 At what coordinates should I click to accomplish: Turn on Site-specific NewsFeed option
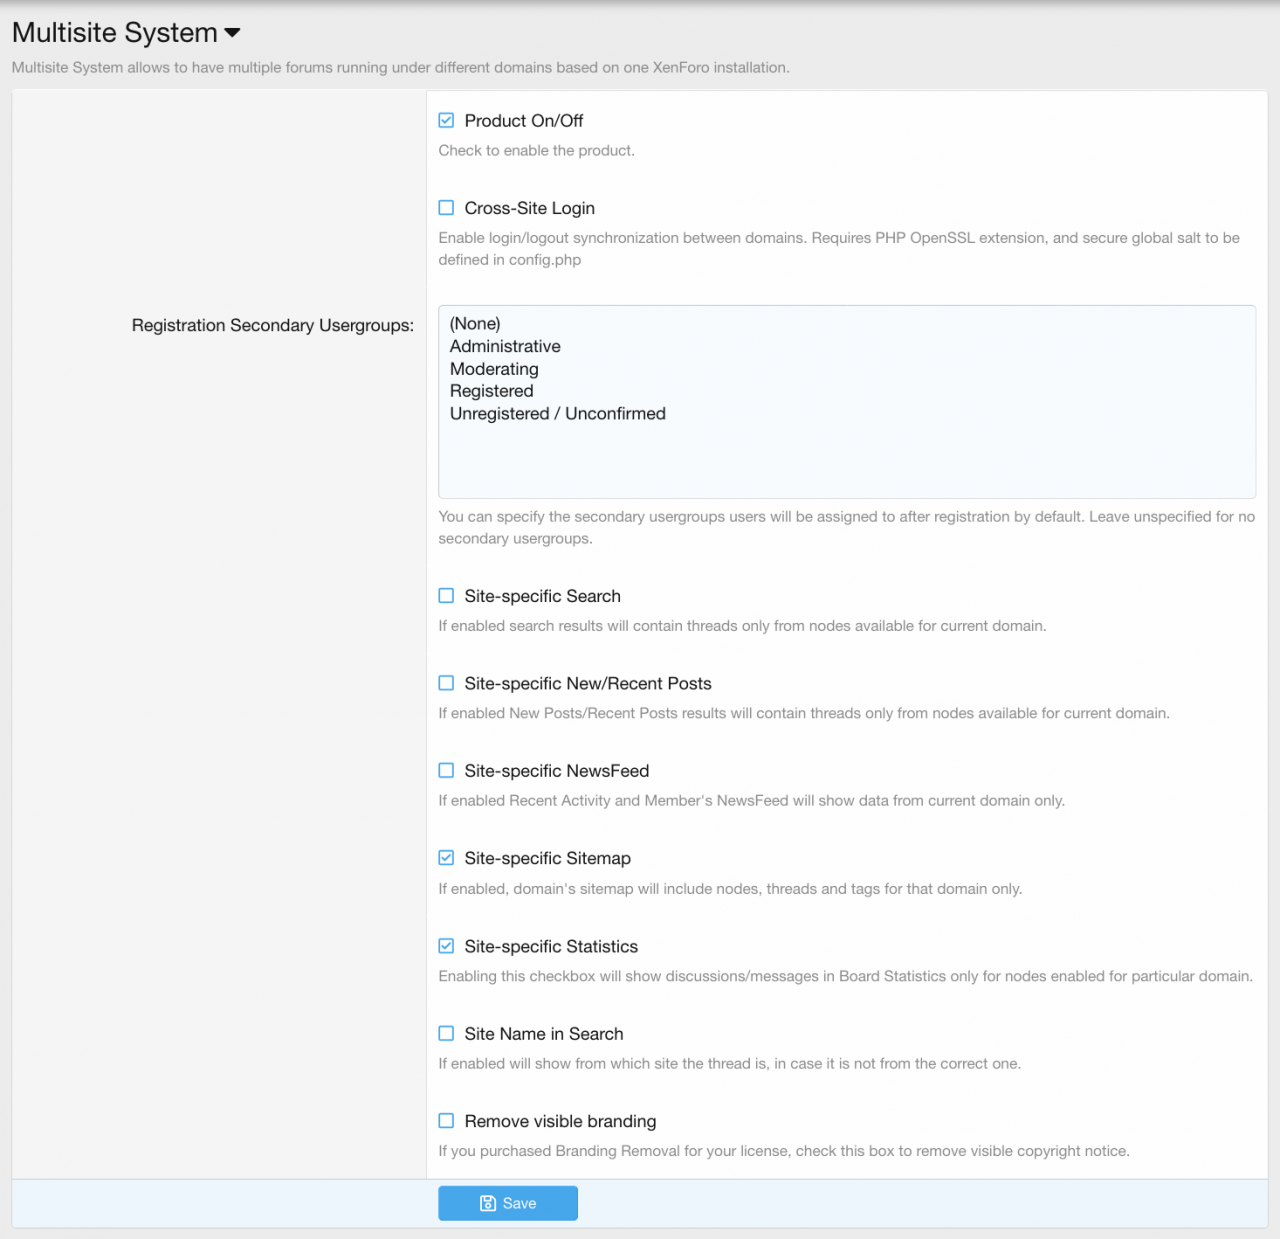[x=446, y=771]
